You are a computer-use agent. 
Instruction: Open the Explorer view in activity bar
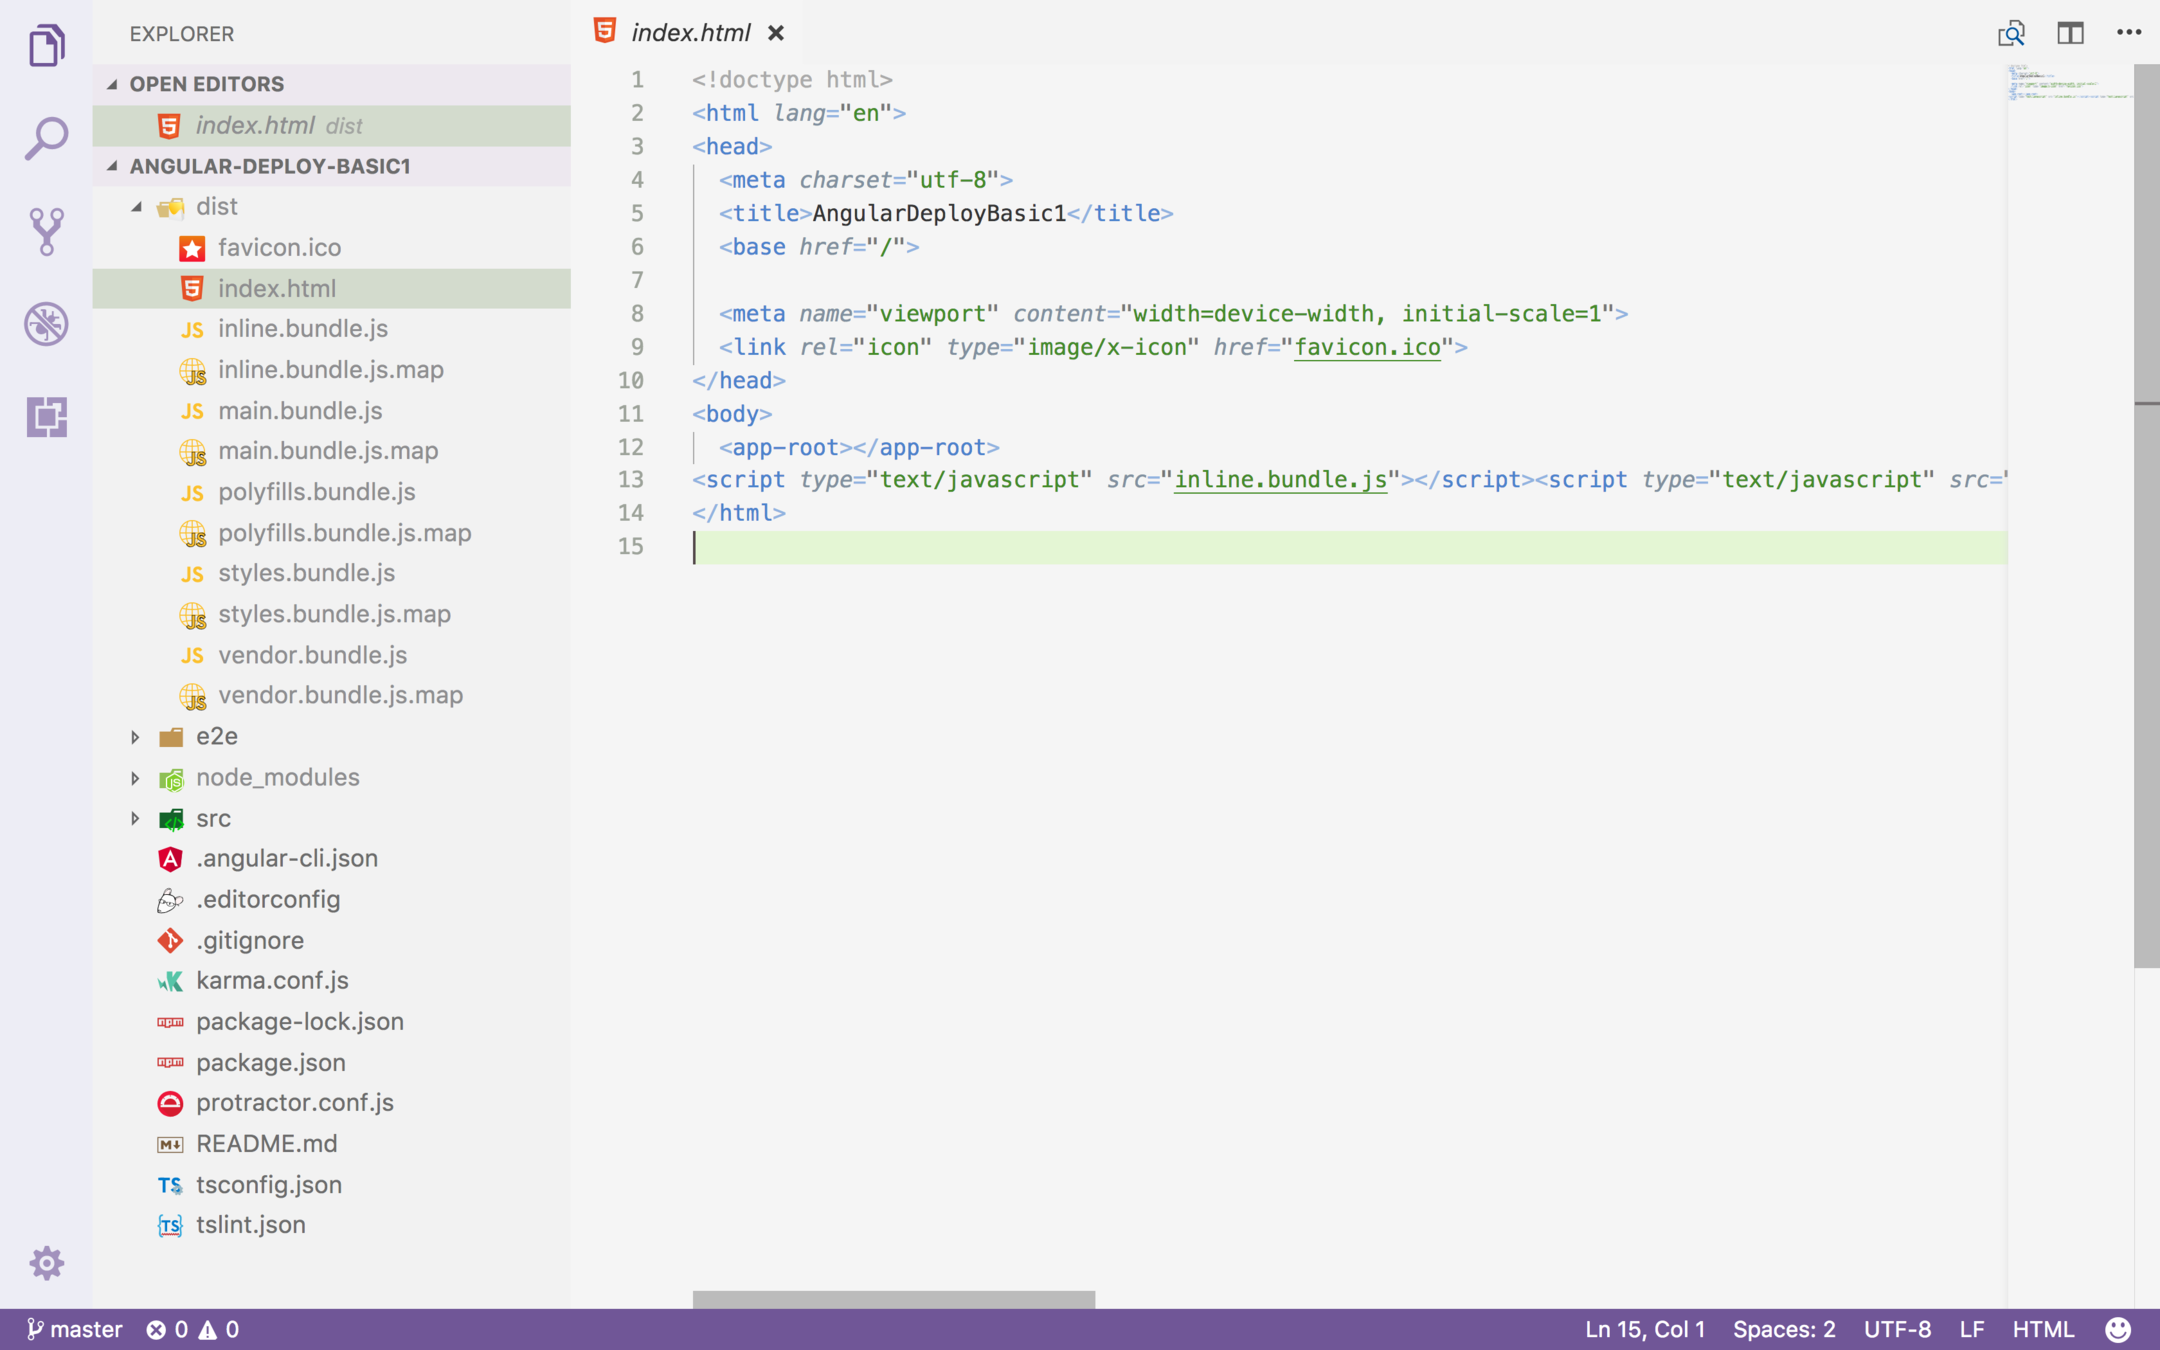46,46
